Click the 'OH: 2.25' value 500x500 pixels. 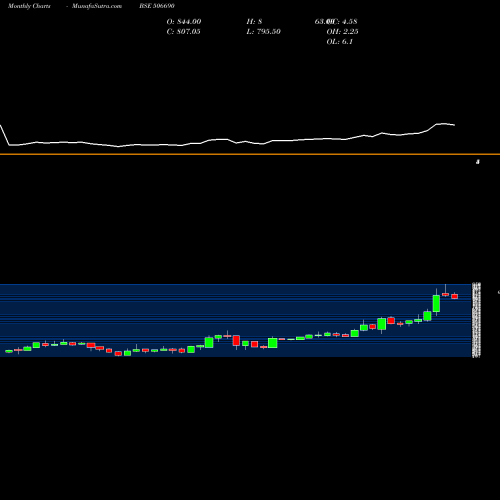[342, 32]
